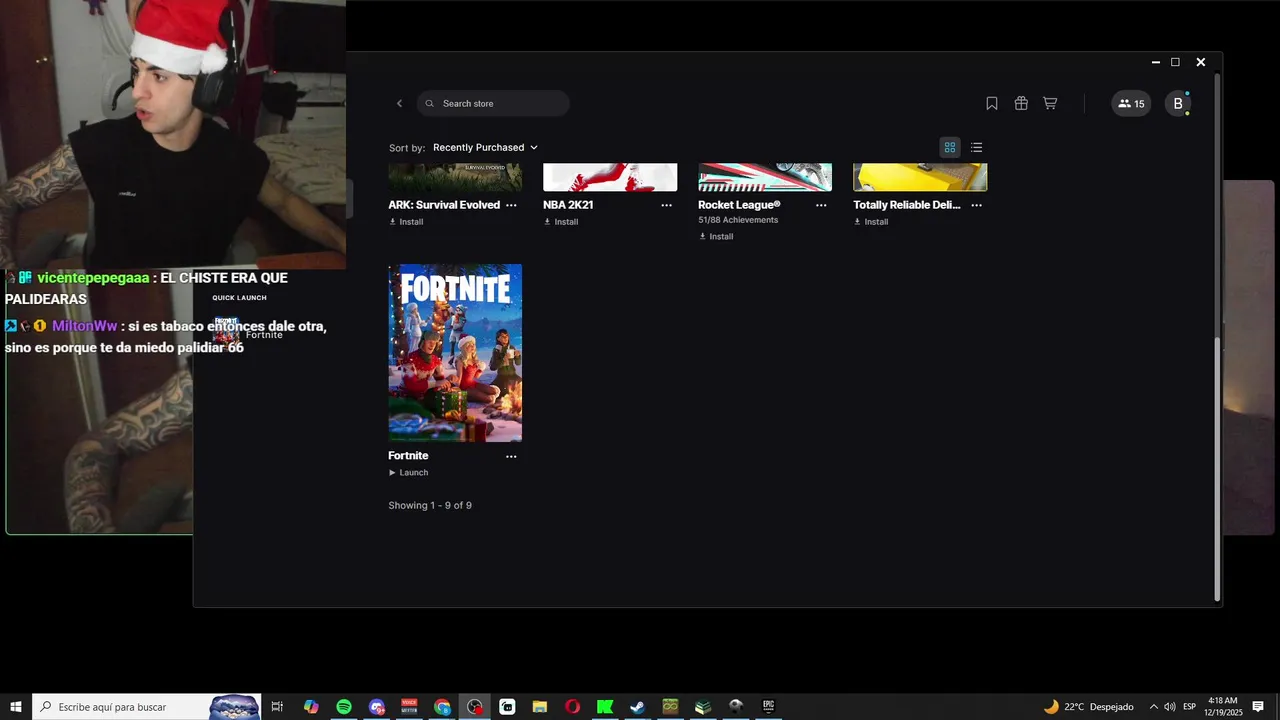1280x720 pixels.
Task: Open the profile avatar B menu
Action: click(x=1178, y=103)
